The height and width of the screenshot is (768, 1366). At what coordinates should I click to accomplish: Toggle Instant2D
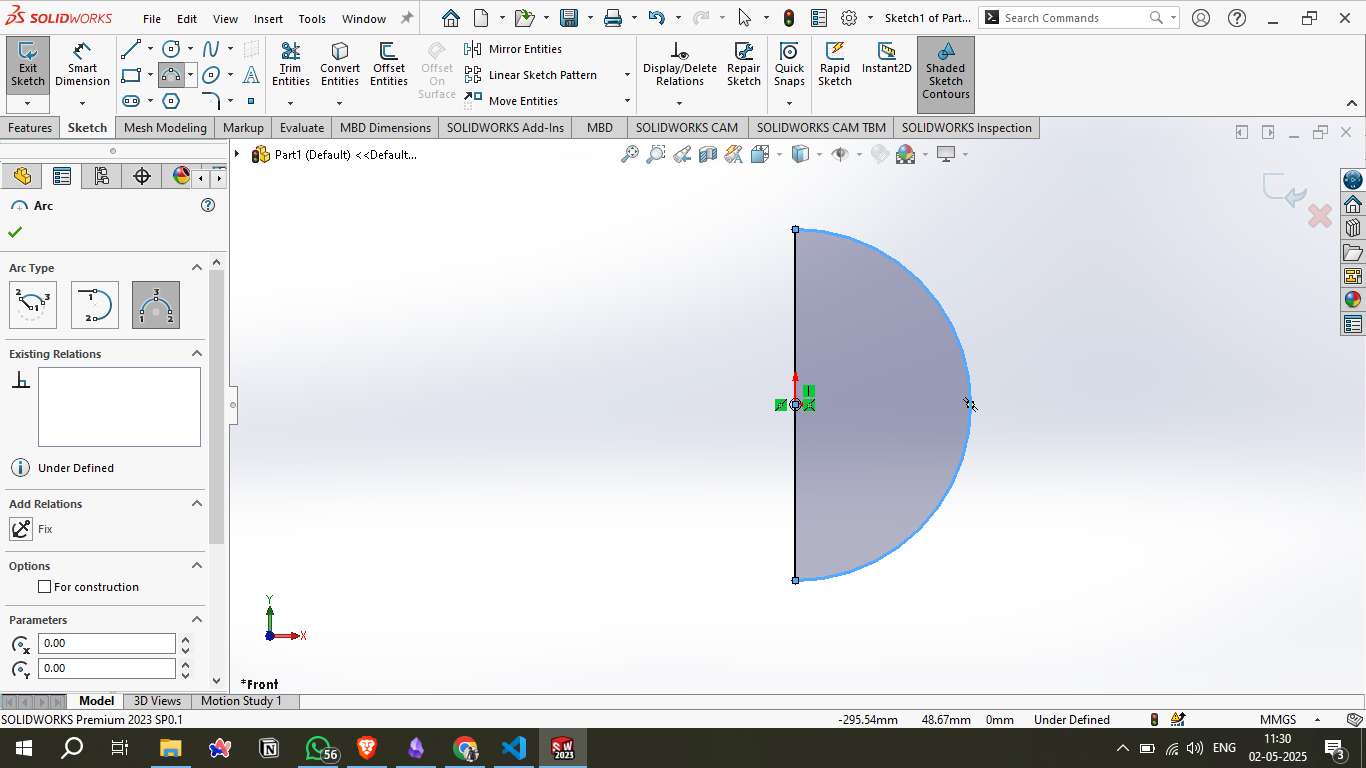coord(887,58)
